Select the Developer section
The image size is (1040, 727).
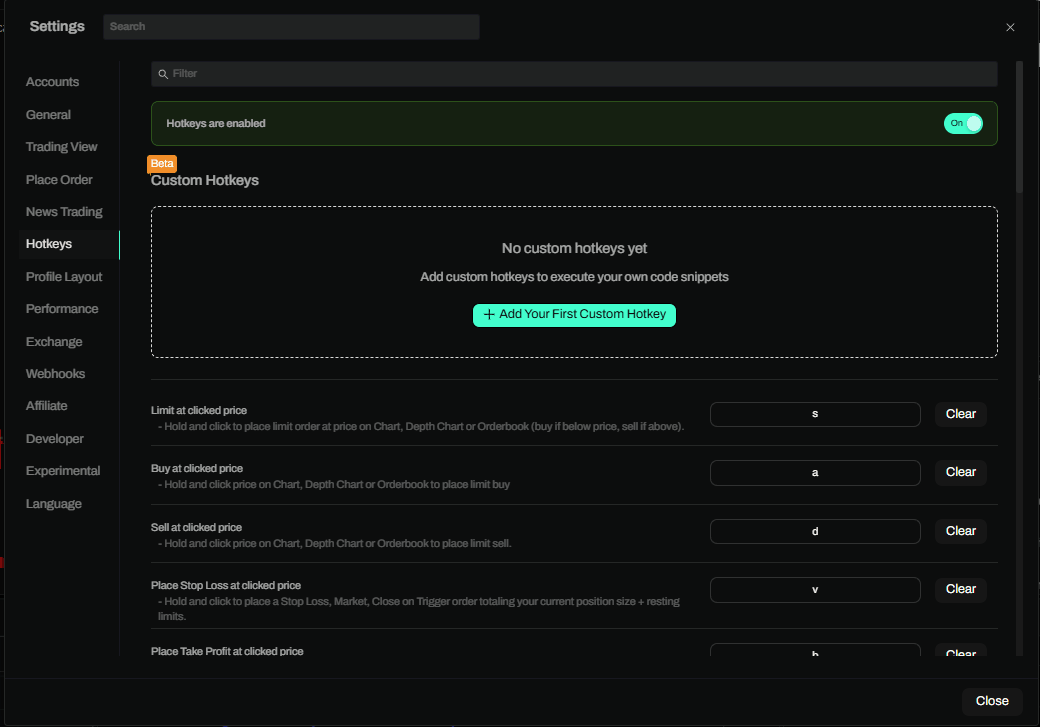coord(55,439)
